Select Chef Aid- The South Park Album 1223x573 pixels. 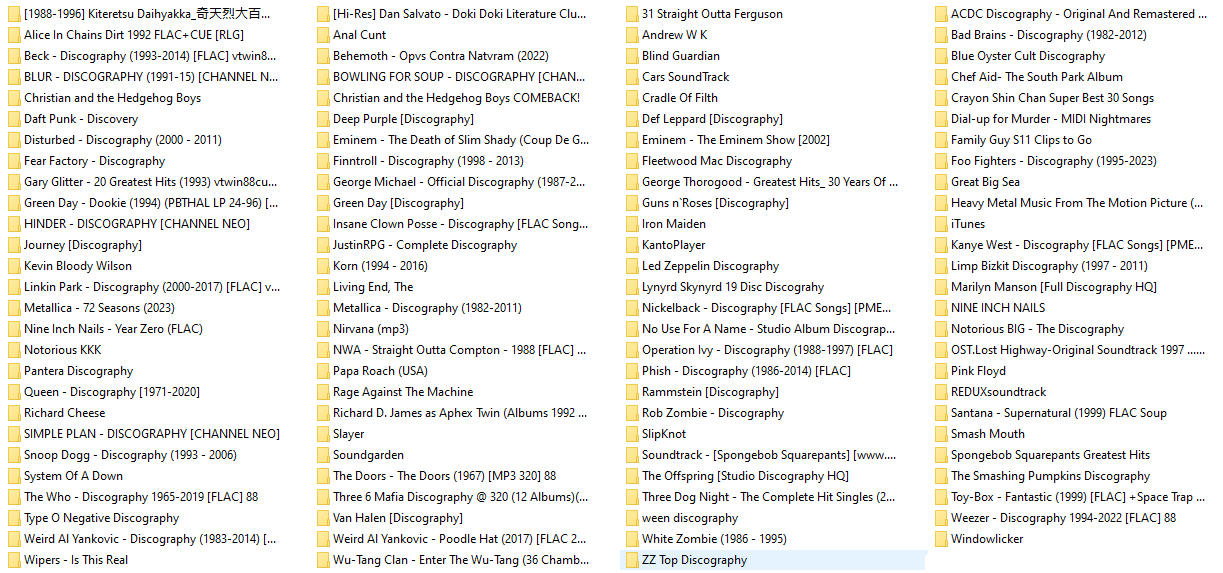(1037, 77)
